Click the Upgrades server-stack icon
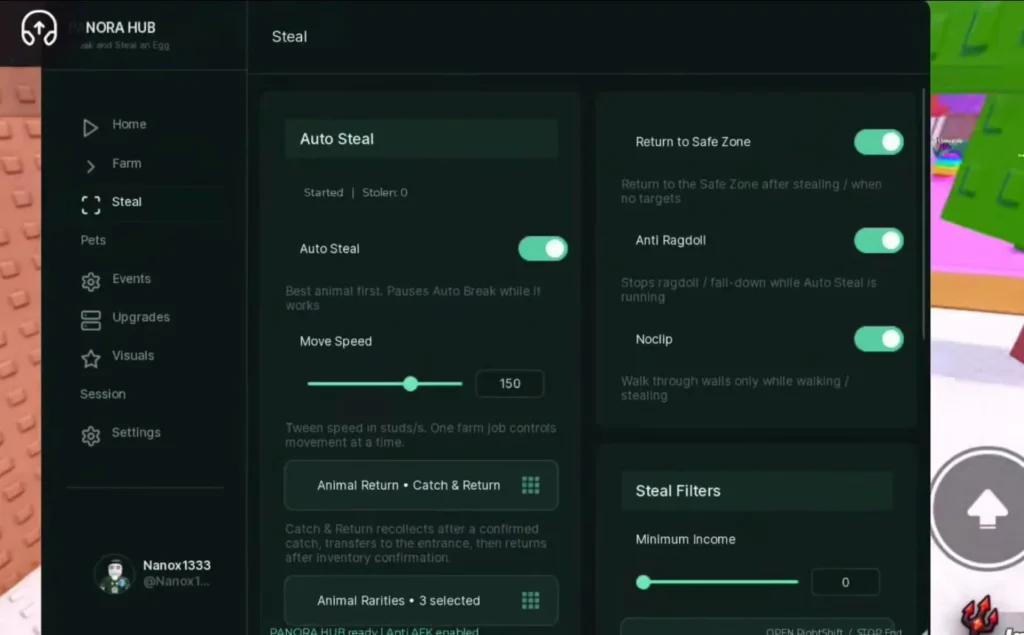1024x635 pixels. click(91, 320)
